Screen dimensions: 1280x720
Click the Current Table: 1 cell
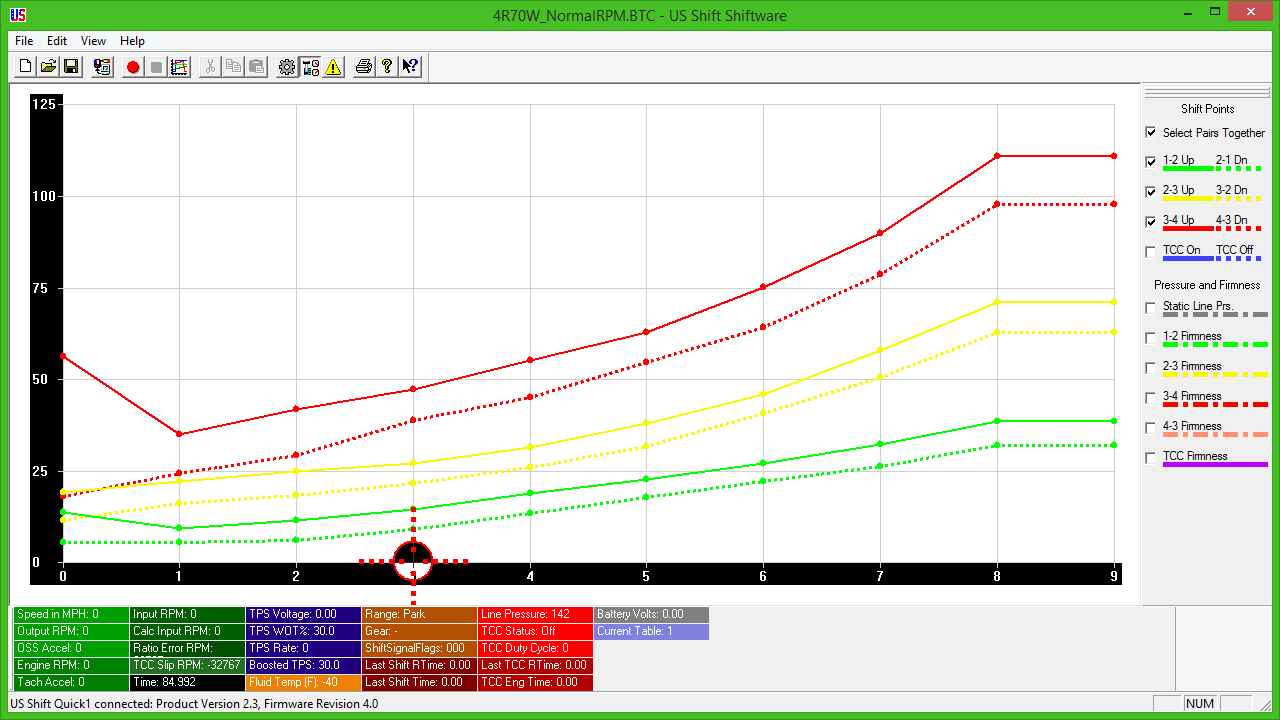click(651, 631)
